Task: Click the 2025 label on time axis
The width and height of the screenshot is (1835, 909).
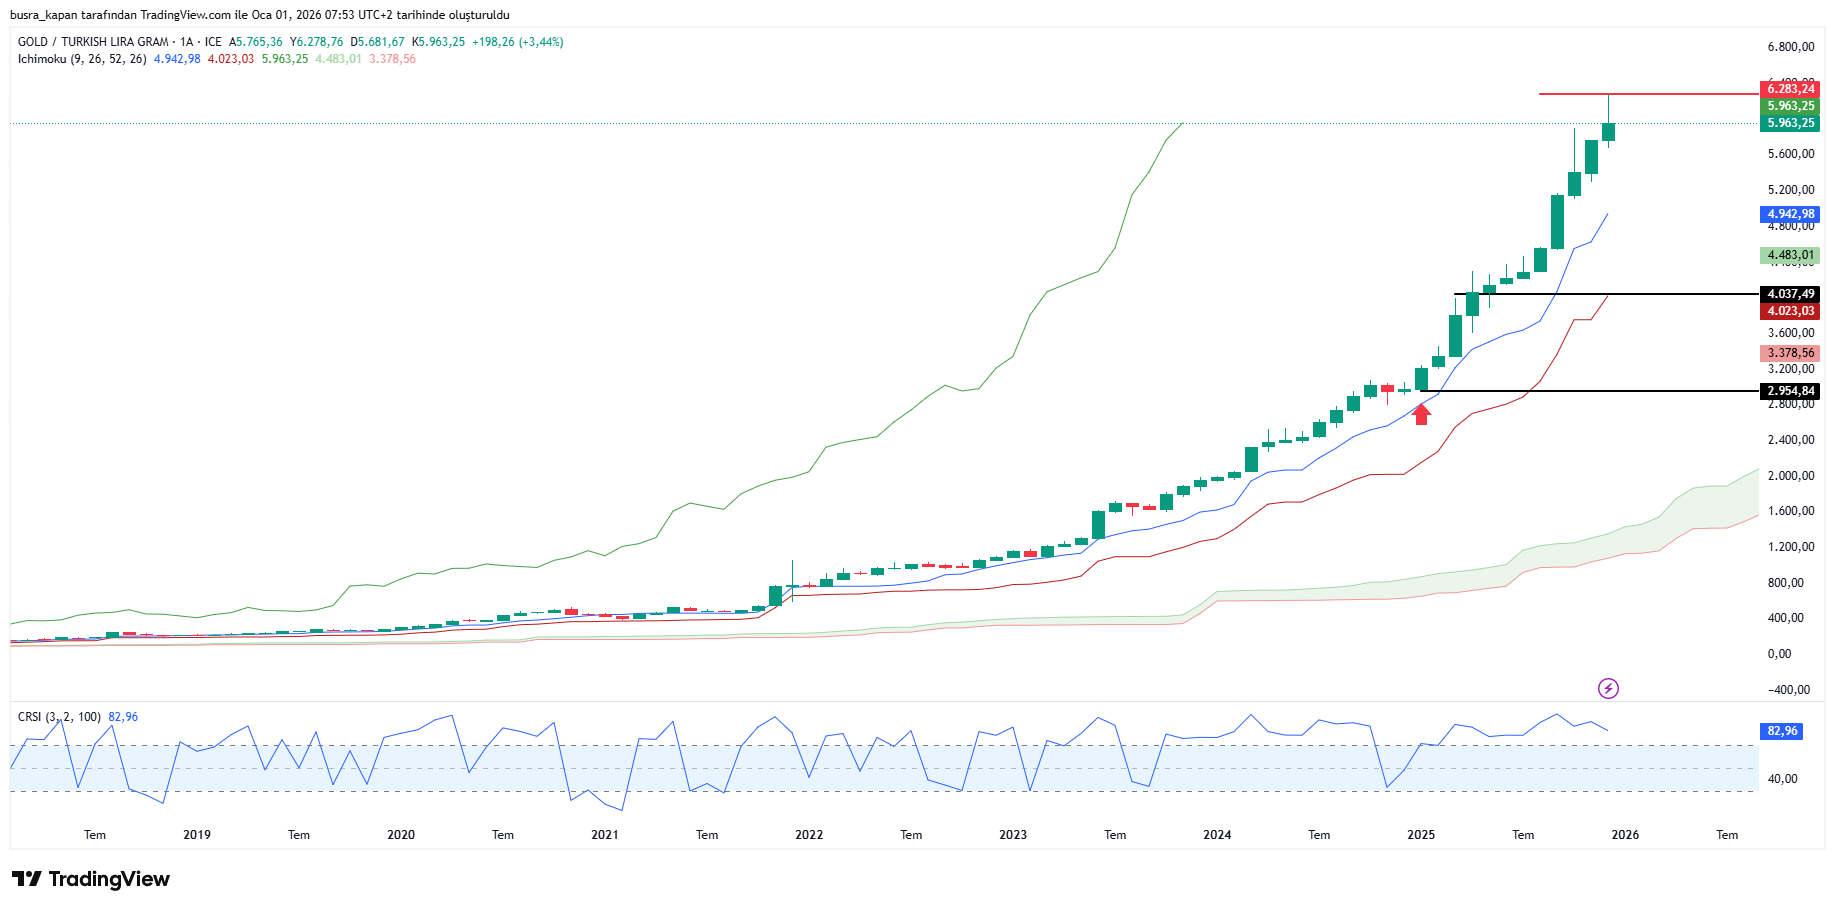Action: tap(1421, 835)
